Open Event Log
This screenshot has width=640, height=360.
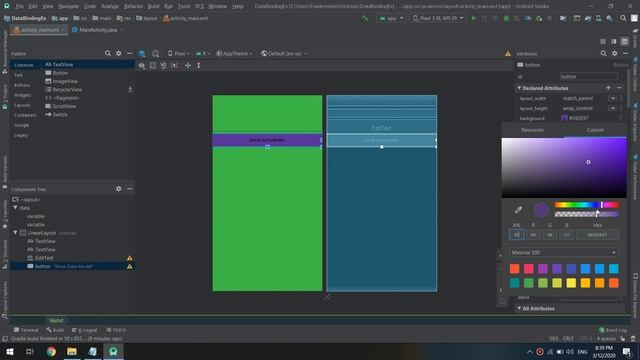click(x=613, y=330)
